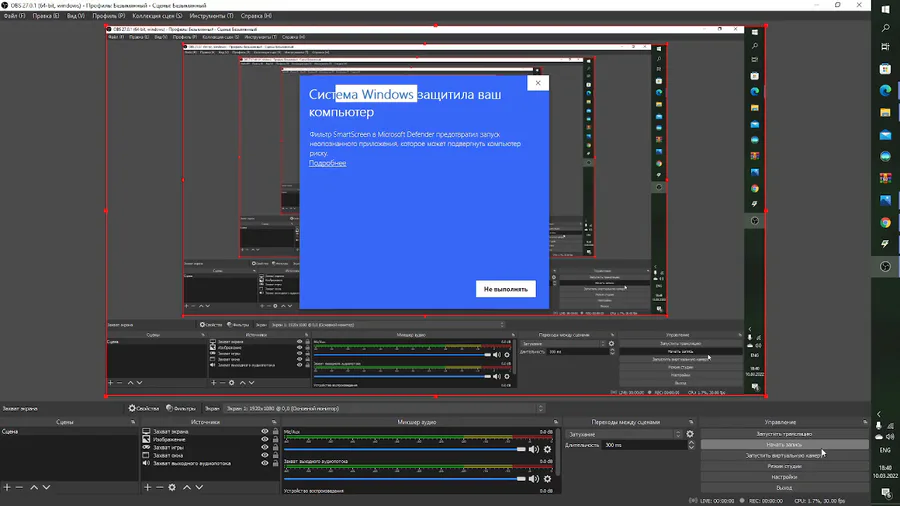This screenshot has height=506, width=900.
Task: Open the Файл menu
Action: (x=14, y=16)
